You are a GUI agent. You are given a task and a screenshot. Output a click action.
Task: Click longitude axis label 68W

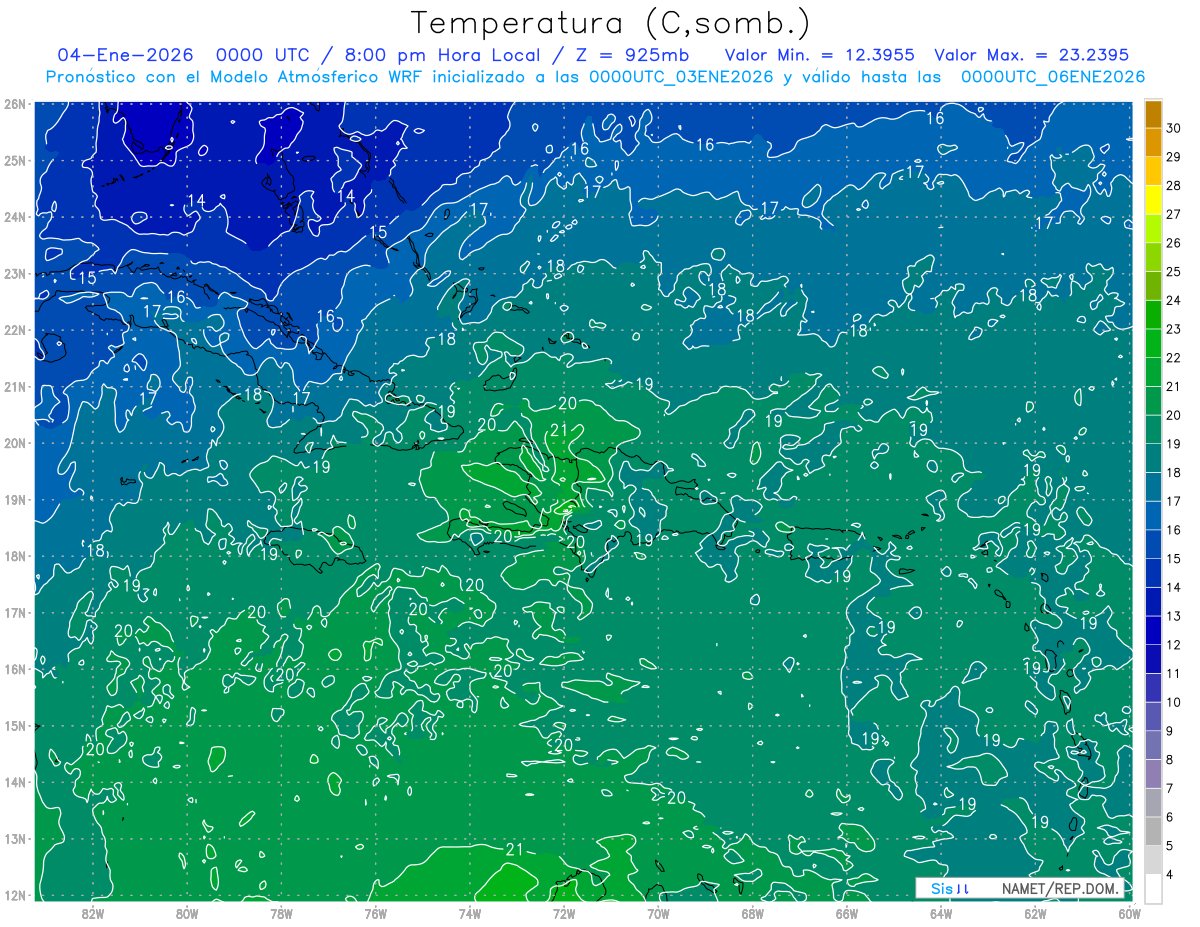[x=753, y=912]
